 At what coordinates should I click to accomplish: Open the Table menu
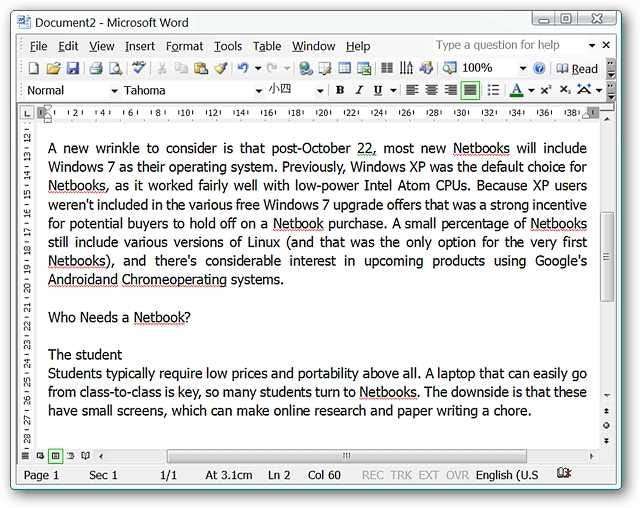[267, 46]
